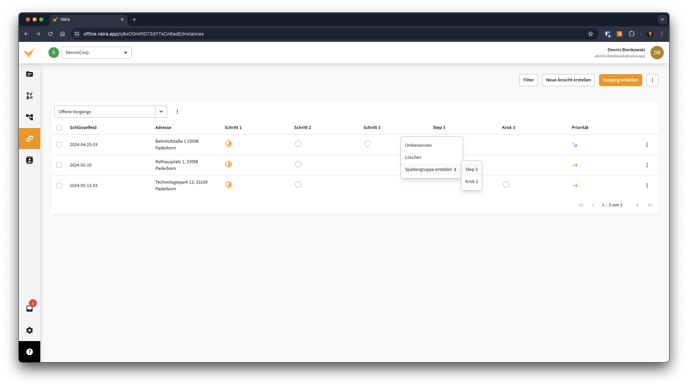The width and height of the screenshot is (688, 387).
Task: Choose Löschen in the context menu
Action: pyautogui.click(x=413, y=157)
